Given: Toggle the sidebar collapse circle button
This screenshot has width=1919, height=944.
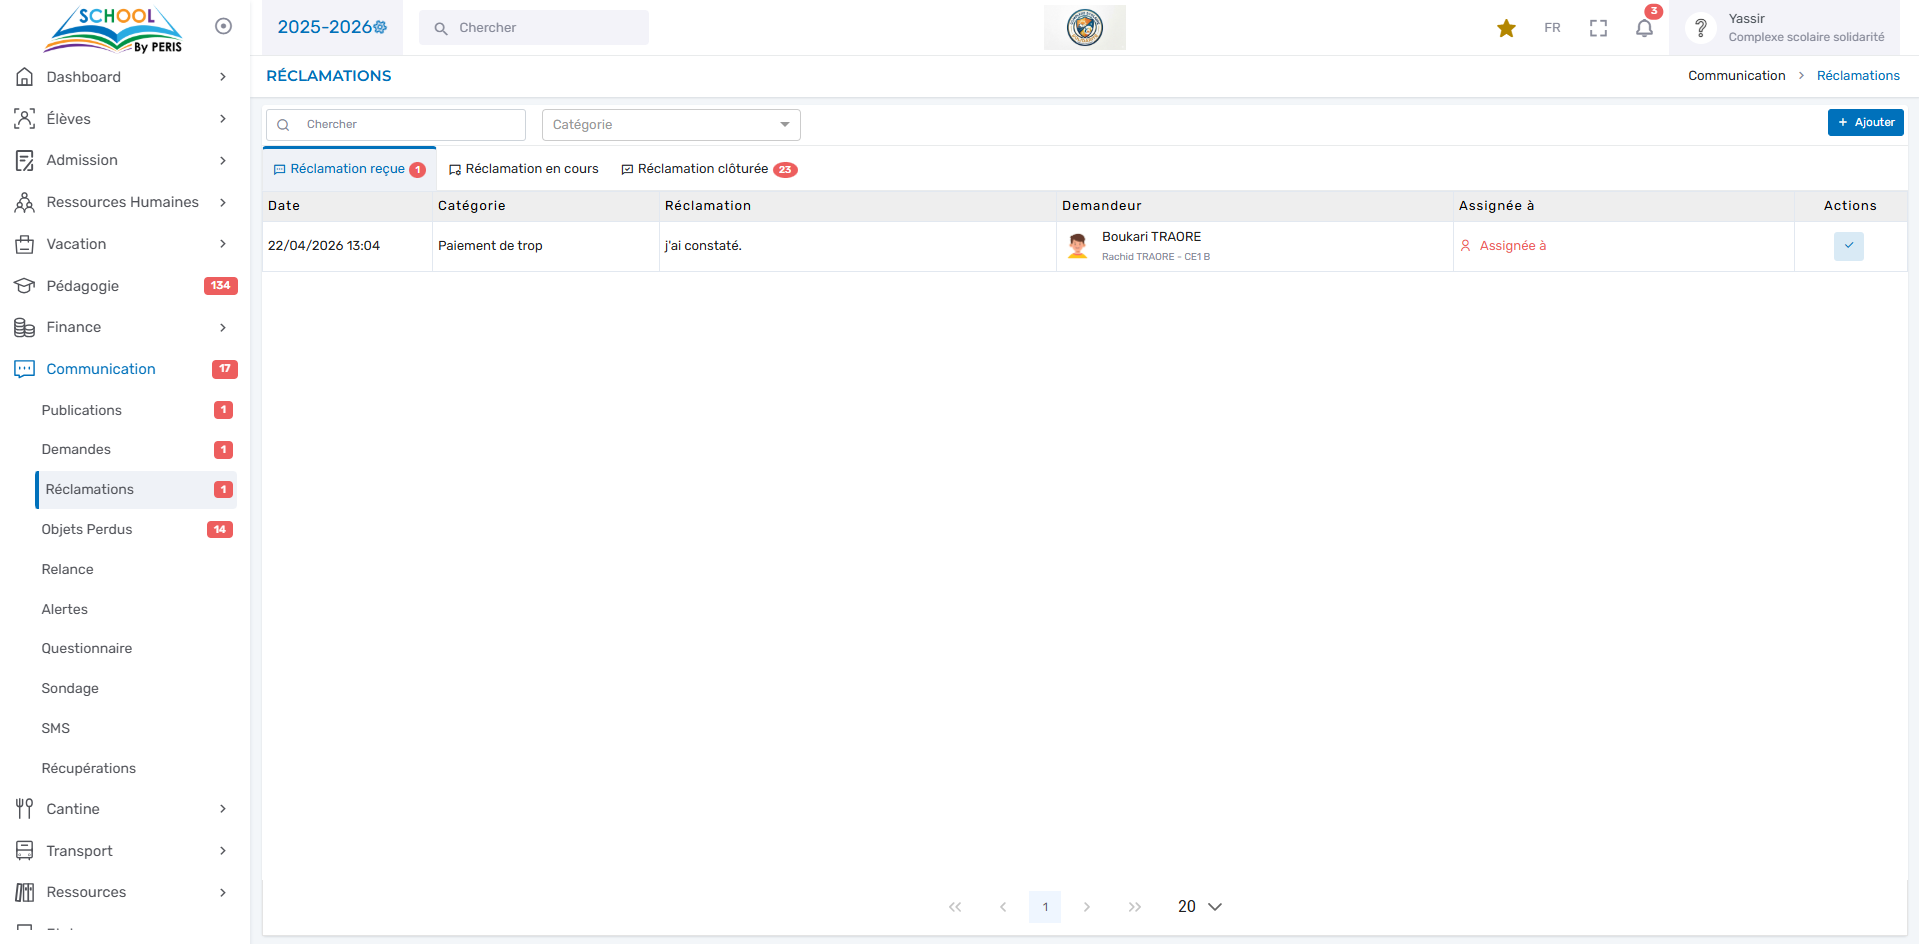Looking at the screenshot, I should coord(223,26).
